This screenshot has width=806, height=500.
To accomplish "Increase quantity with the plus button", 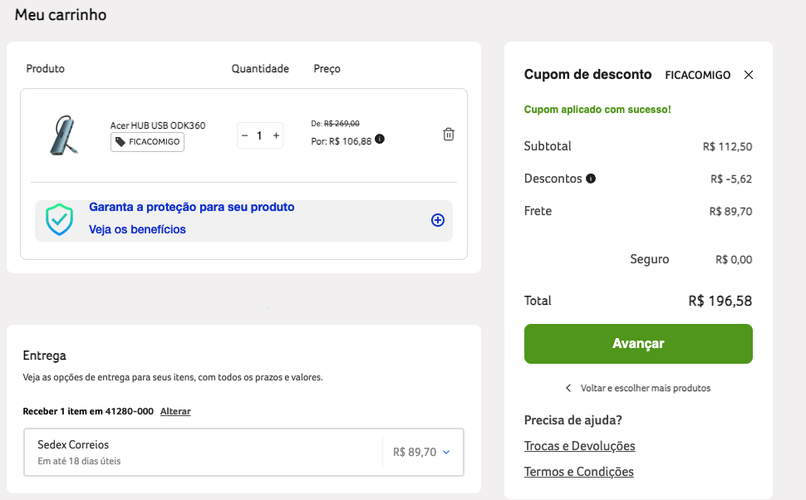I will (x=276, y=135).
